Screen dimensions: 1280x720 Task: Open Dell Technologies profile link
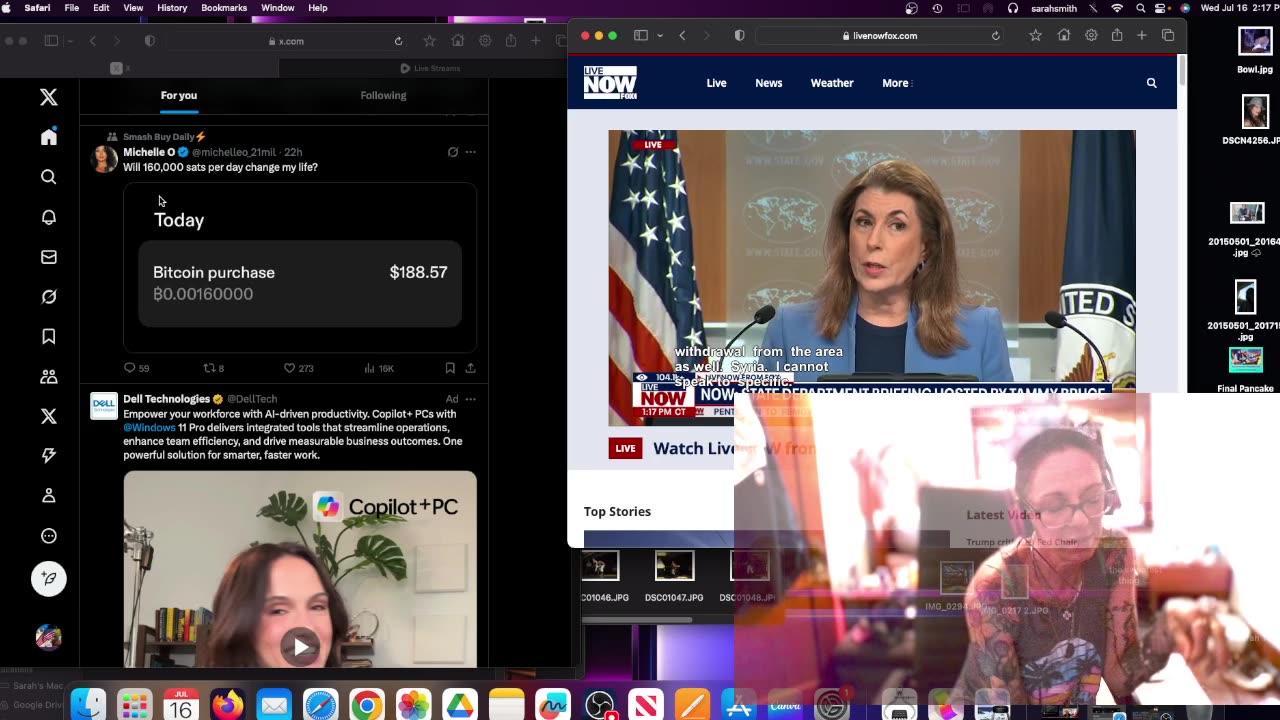pyautogui.click(x=166, y=399)
